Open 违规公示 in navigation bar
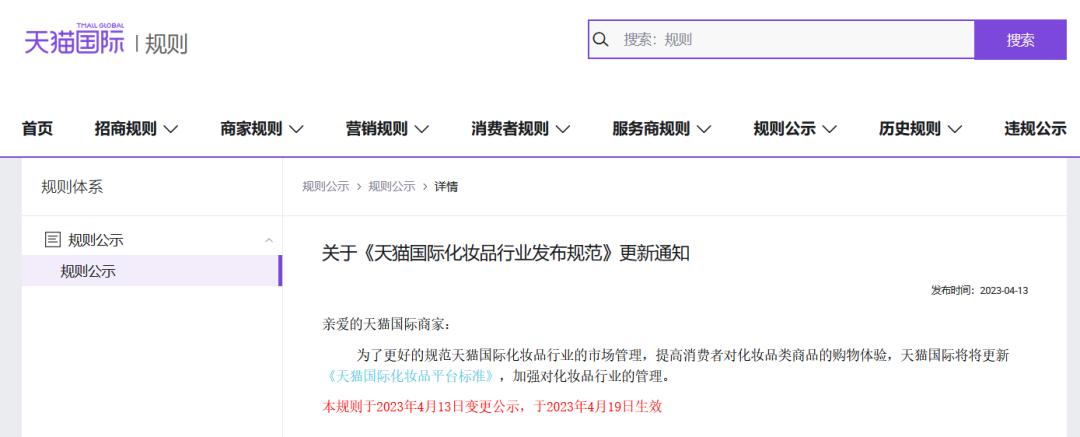Screen dimensions: 1080x437 (x=1035, y=128)
